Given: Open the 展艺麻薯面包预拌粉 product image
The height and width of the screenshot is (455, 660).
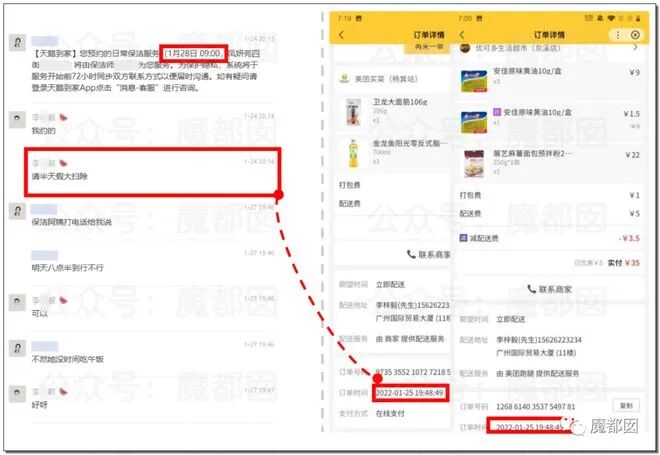Looking at the screenshot, I should click(x=474, y=164).
